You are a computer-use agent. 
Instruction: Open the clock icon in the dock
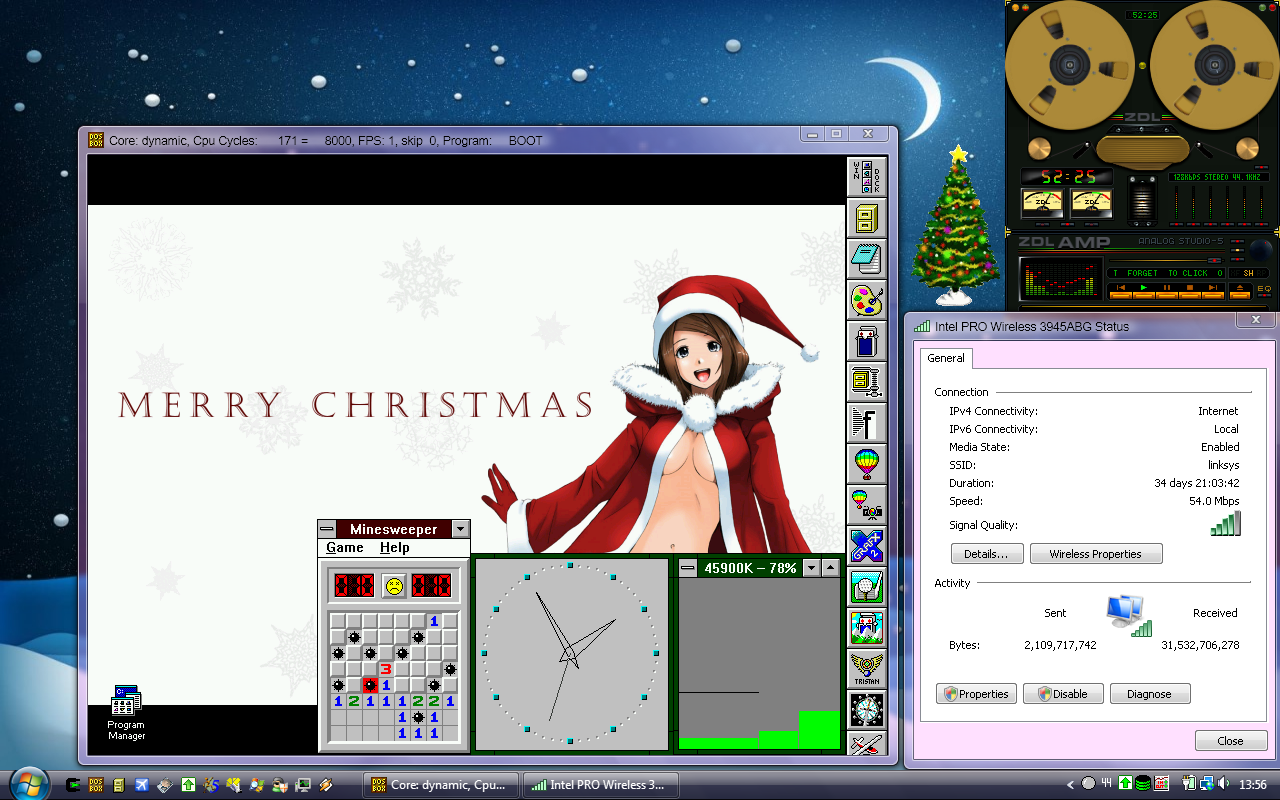867,710
